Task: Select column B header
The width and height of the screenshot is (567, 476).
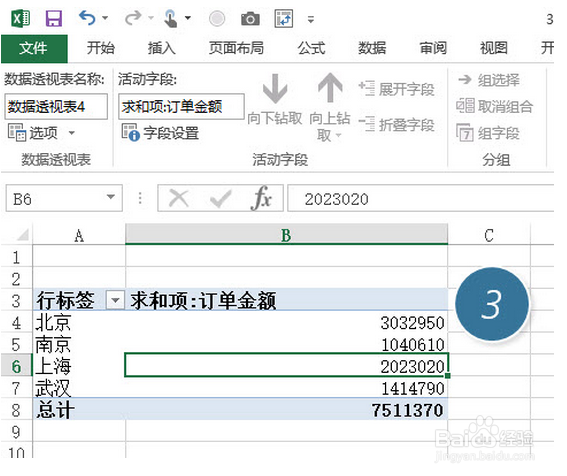Action: coord(286,235)
